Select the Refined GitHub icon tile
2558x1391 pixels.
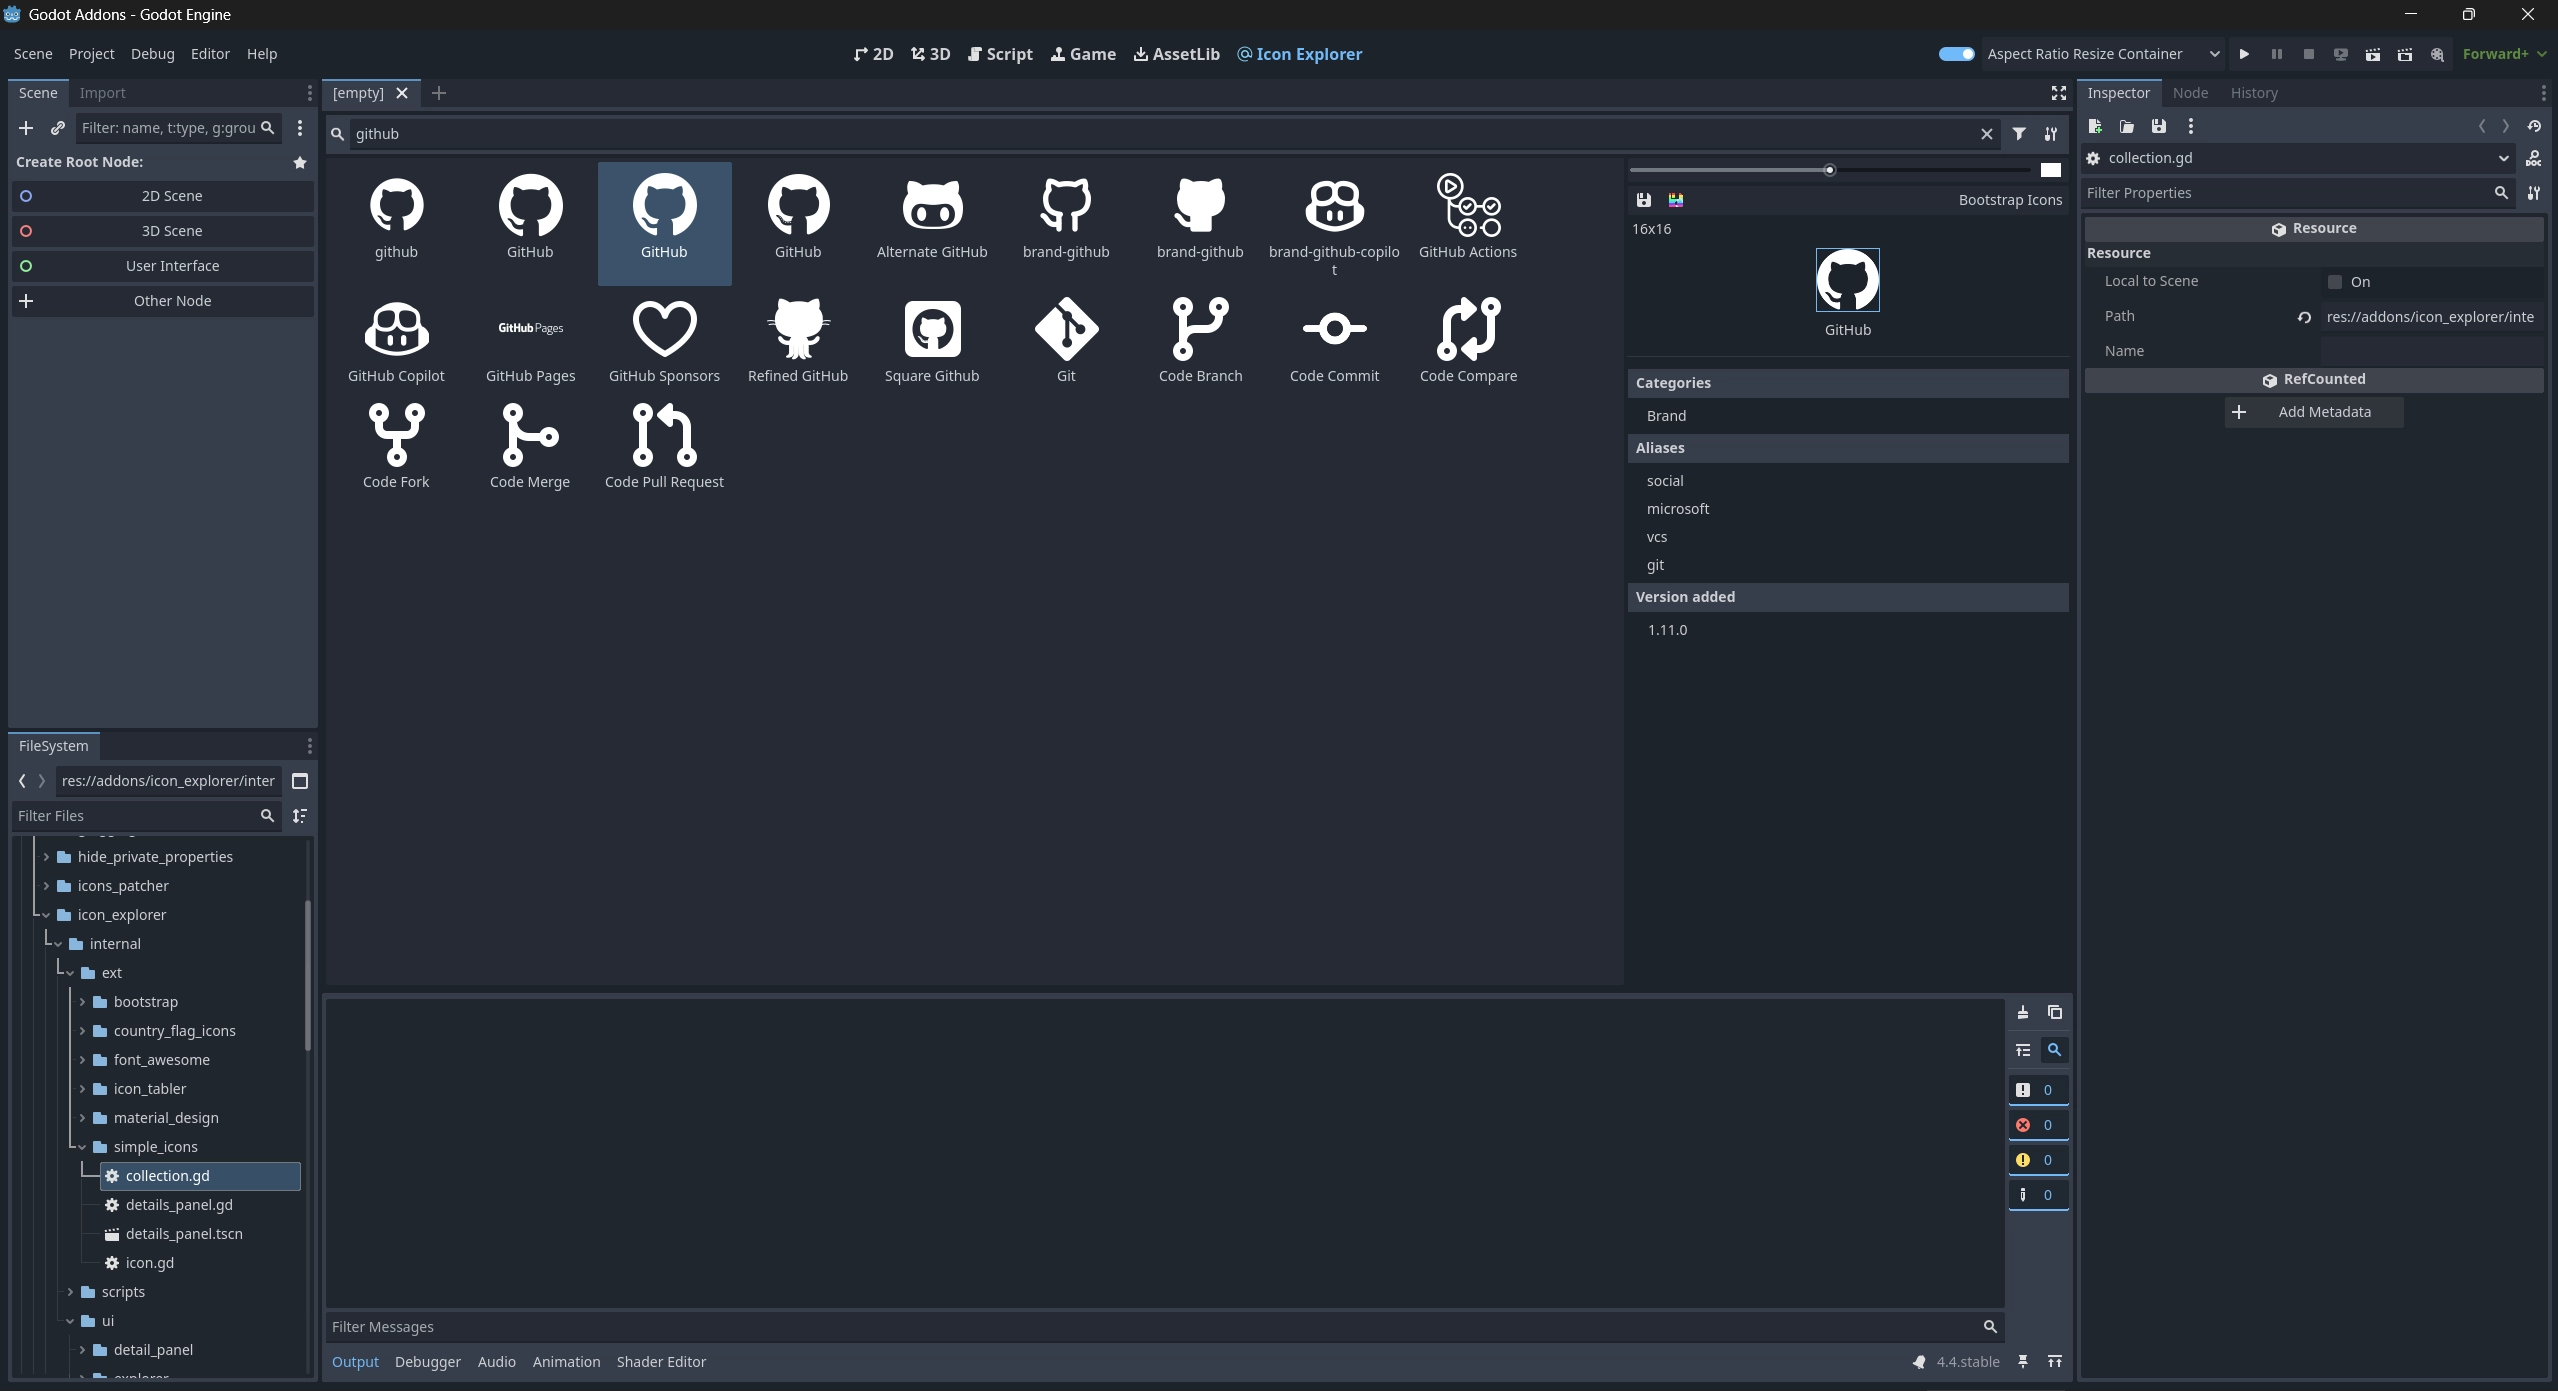click(x=797, y=340)
